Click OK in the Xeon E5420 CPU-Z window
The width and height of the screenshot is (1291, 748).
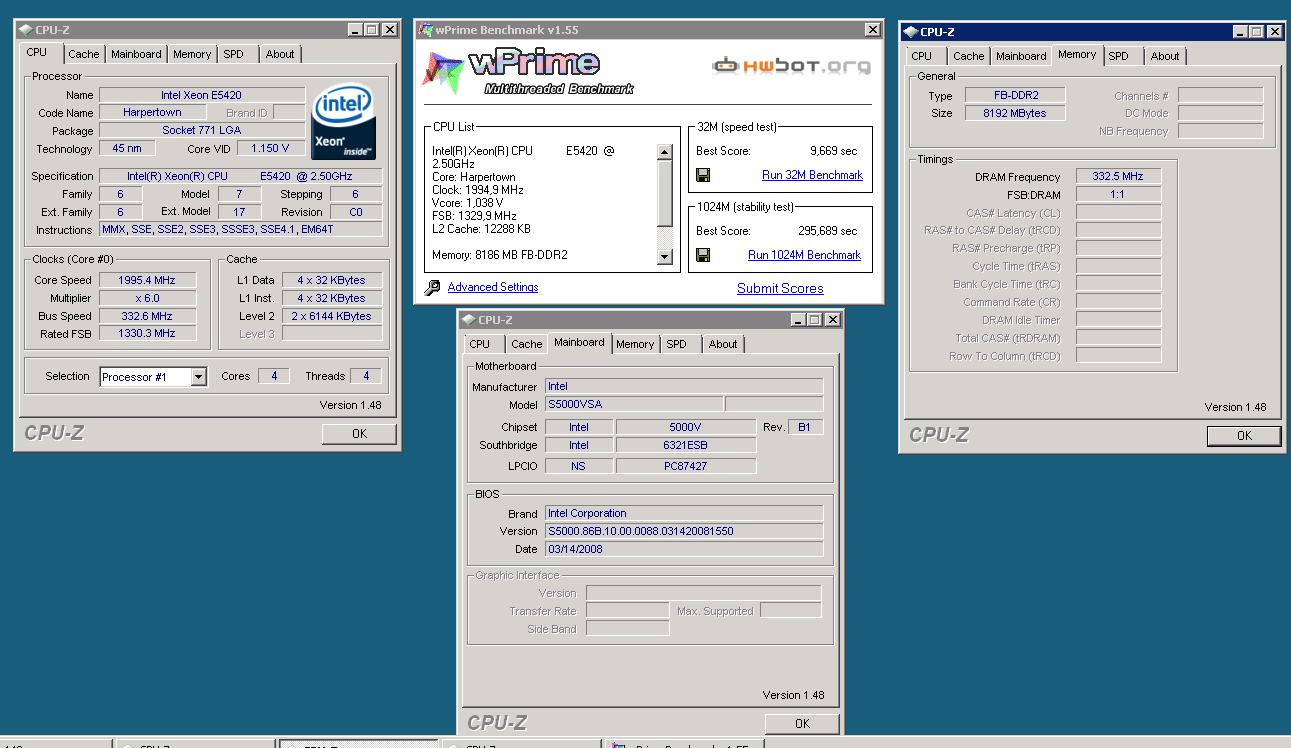[359, 434]
